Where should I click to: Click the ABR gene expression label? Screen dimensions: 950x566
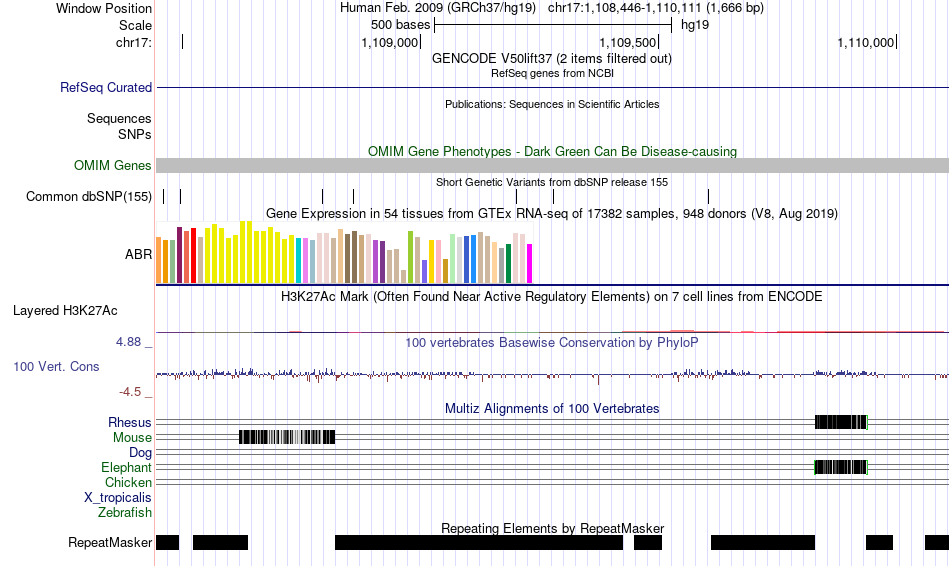pos(139,255)
